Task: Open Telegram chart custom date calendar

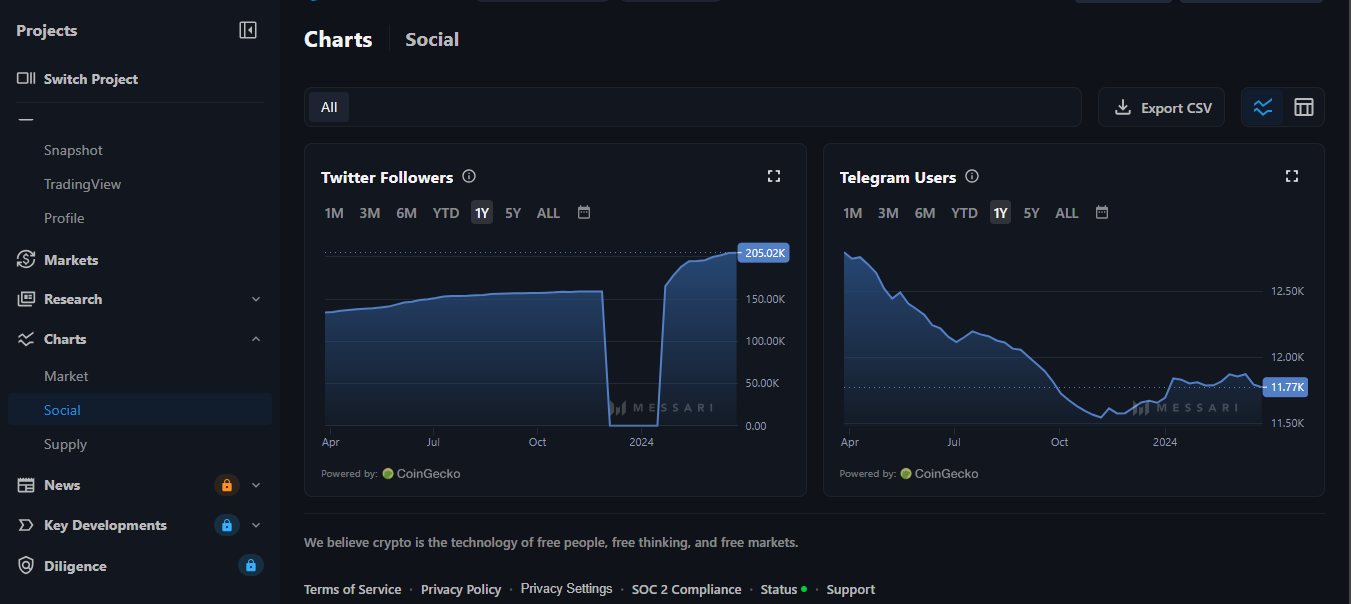Action: 1102,212
